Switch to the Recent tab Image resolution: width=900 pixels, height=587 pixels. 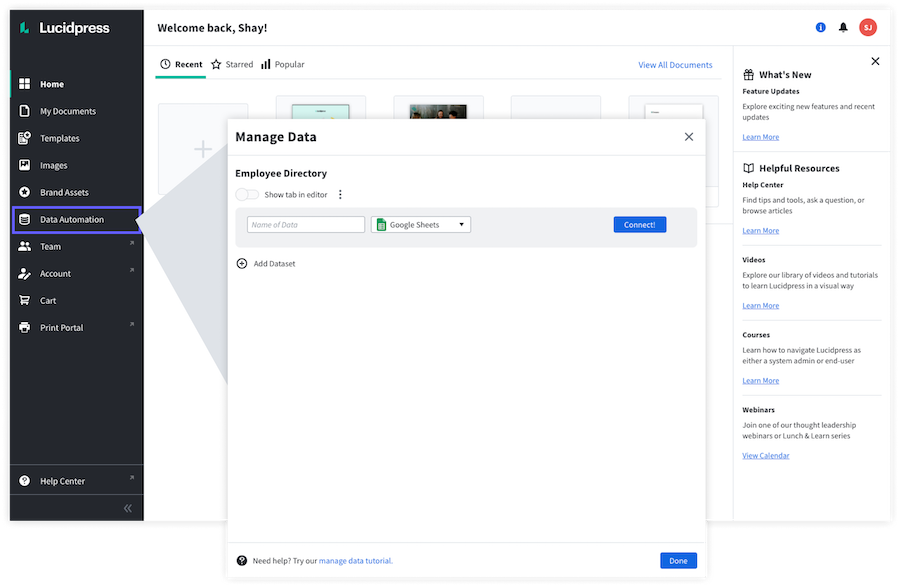181,64
